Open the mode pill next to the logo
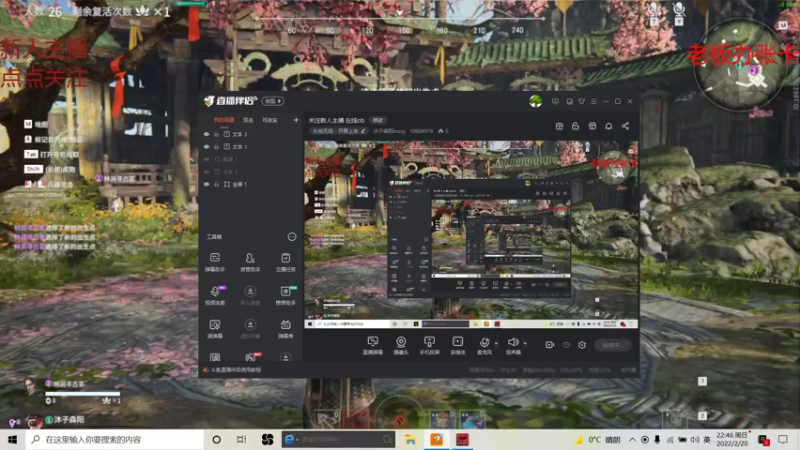 tap(273, 101)
